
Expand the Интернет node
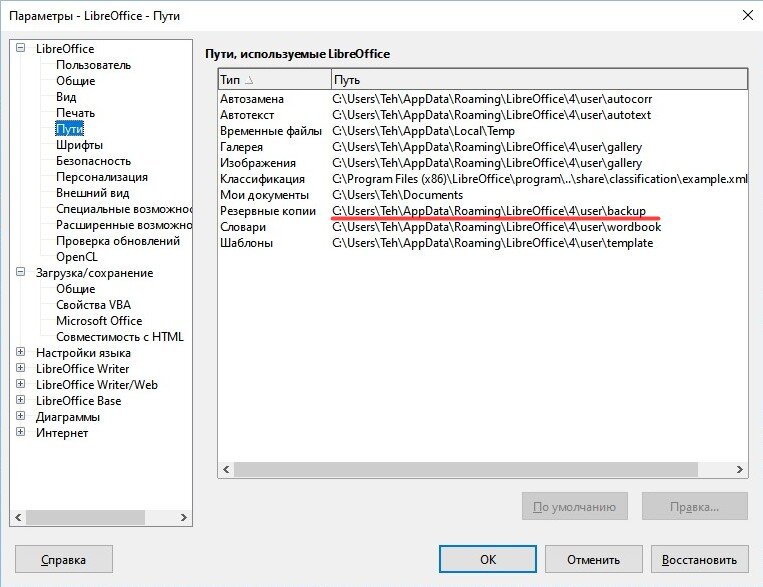20,432
